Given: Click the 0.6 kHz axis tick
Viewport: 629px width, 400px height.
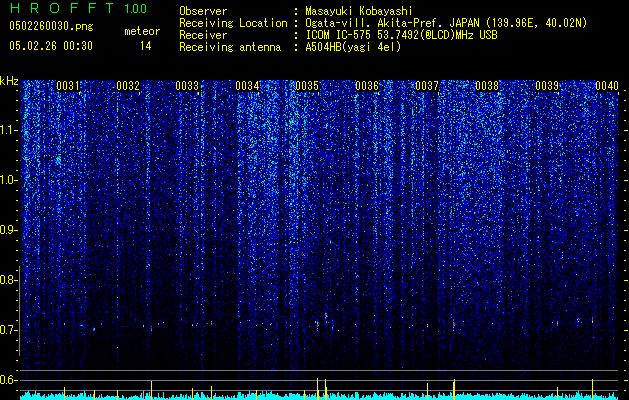Looking at the screenshot, I should pyautogui.click(x=9, y=380).
